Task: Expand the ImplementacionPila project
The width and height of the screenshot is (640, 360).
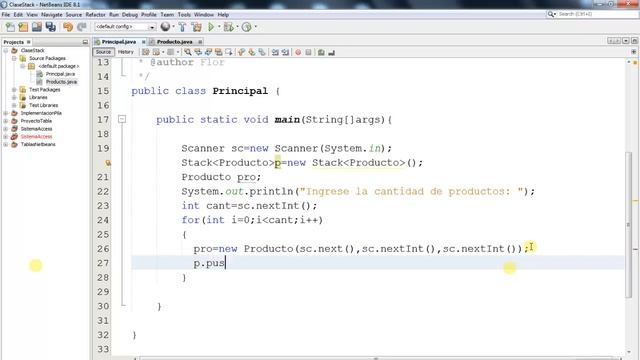Action: pos(6,113)
